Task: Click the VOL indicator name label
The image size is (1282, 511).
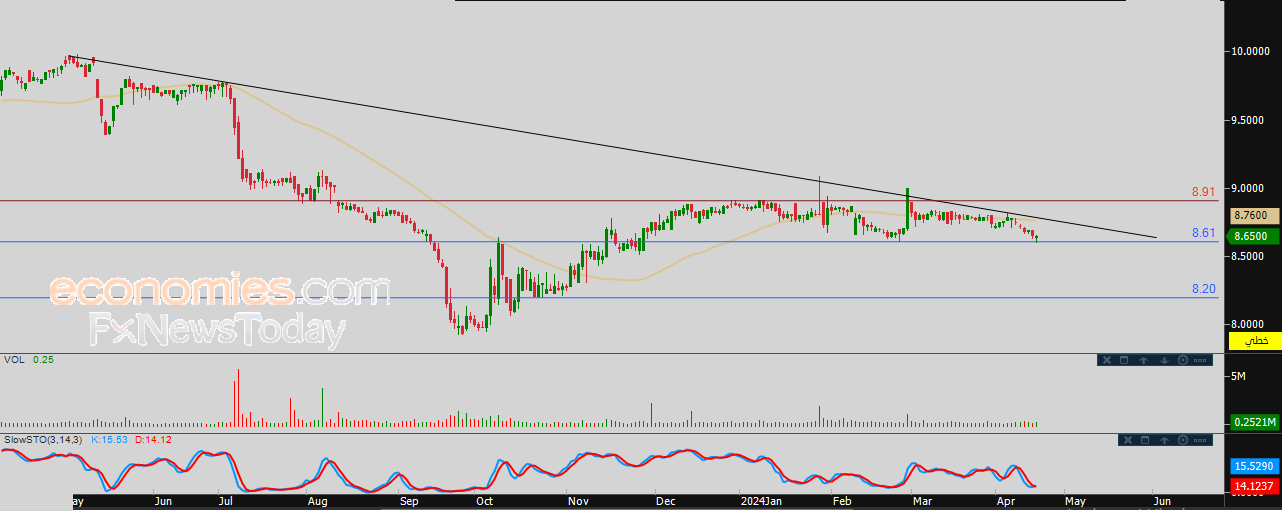Action: [15, 359]
